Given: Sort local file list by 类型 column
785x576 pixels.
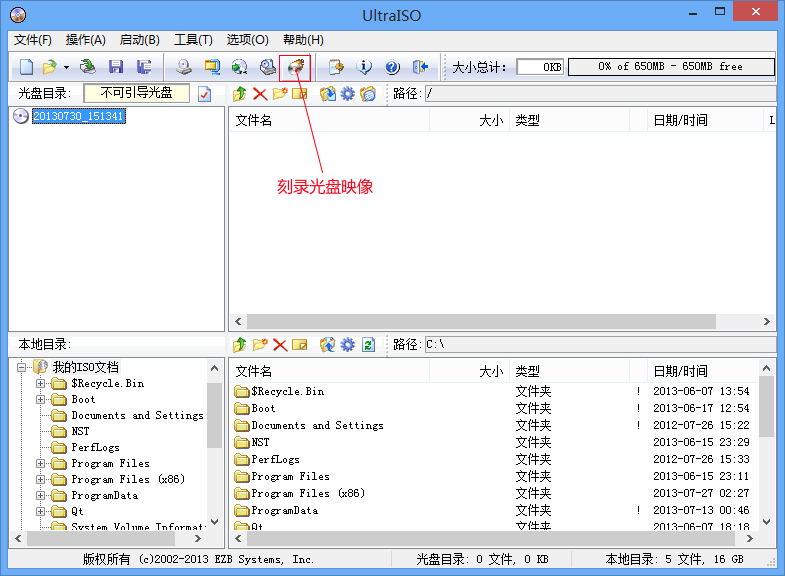Looking at the screenshot, I should [x=569, y=371].
